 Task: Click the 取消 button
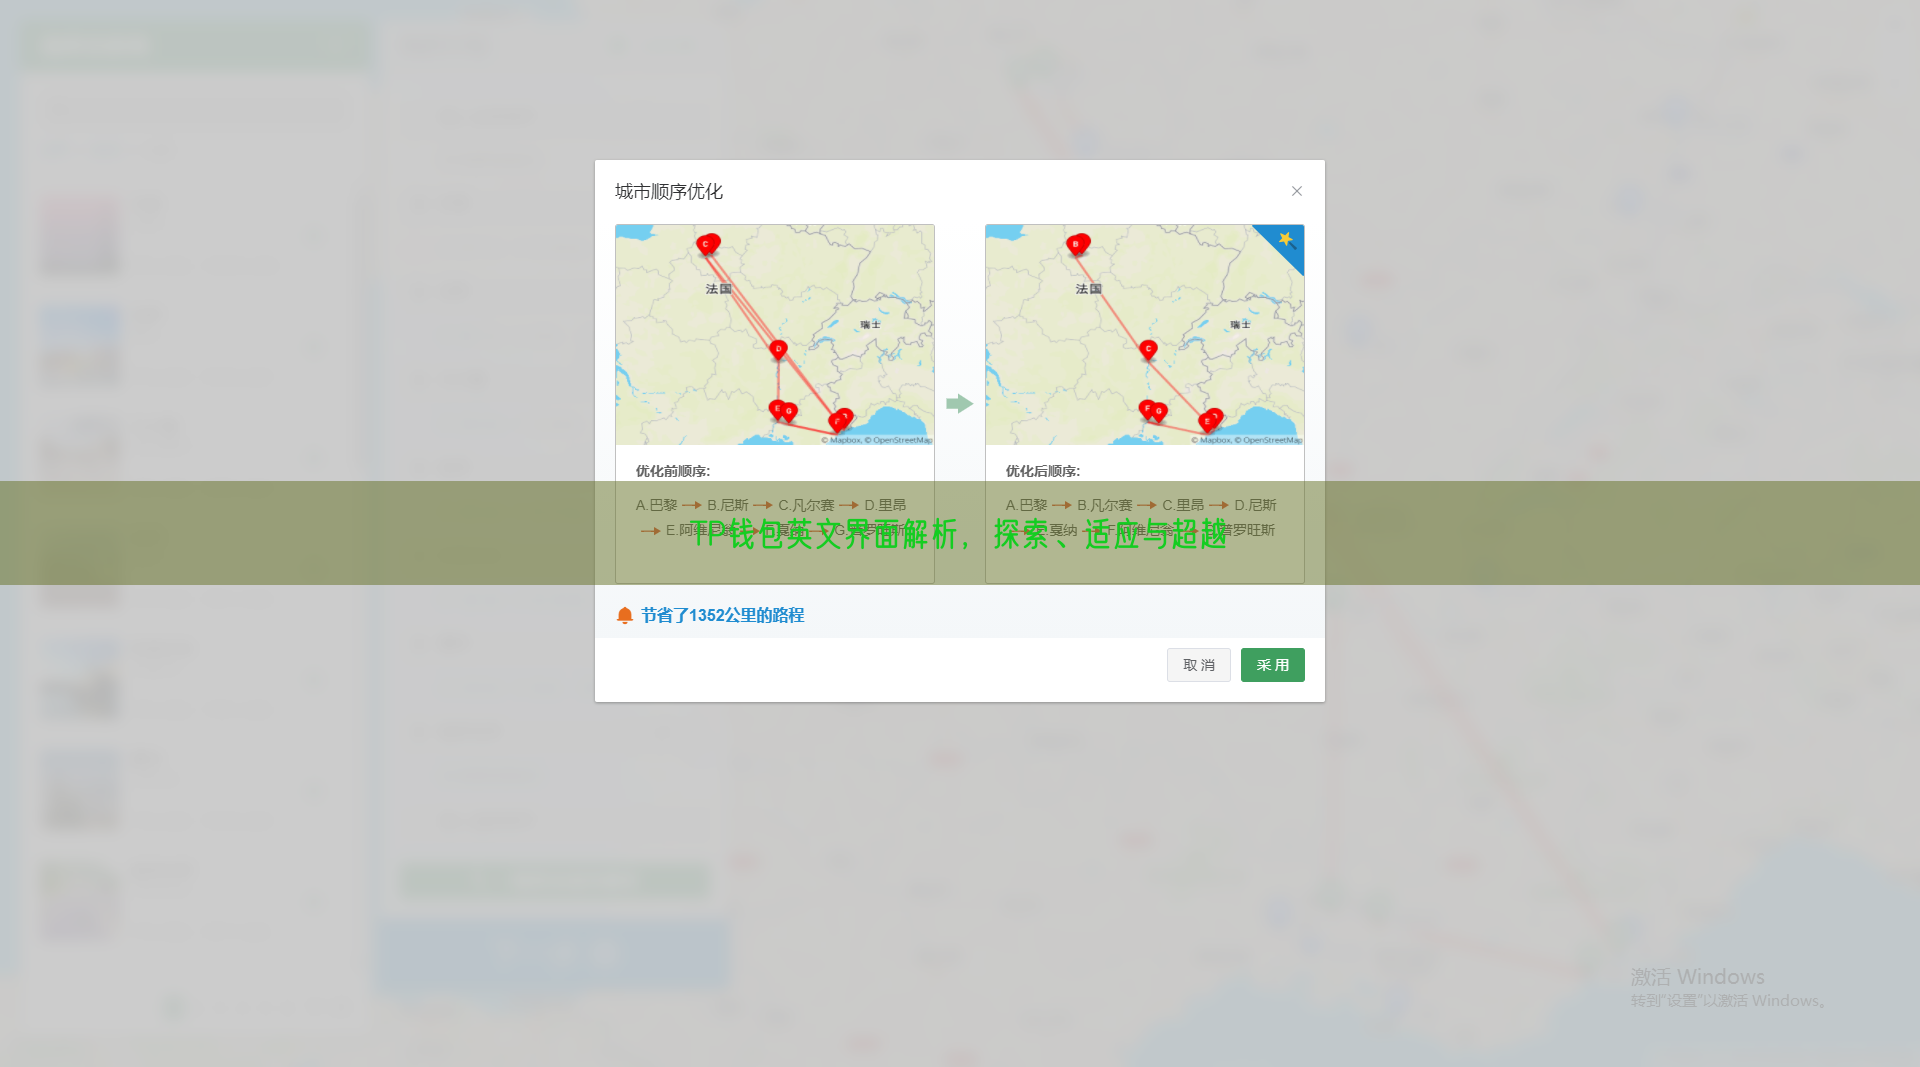pos(1198,665)
